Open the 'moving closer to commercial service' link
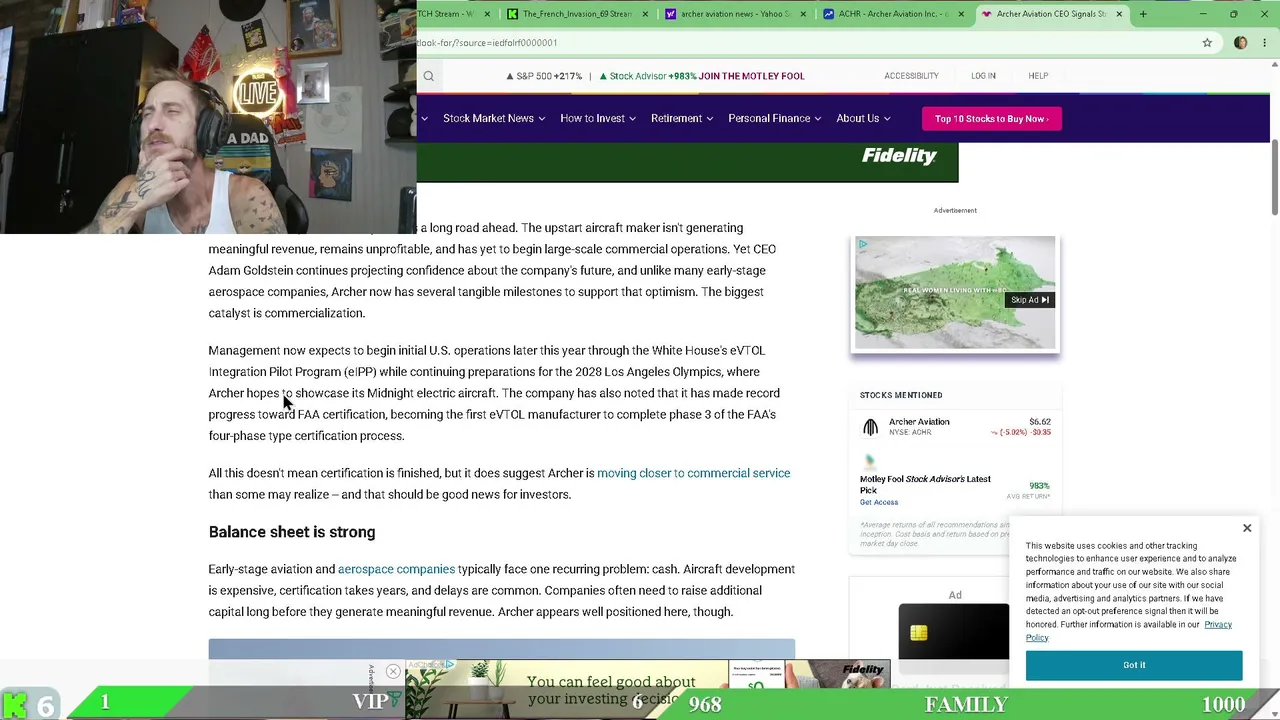Viewport: 1280px width, 720px height. [693, 473]
